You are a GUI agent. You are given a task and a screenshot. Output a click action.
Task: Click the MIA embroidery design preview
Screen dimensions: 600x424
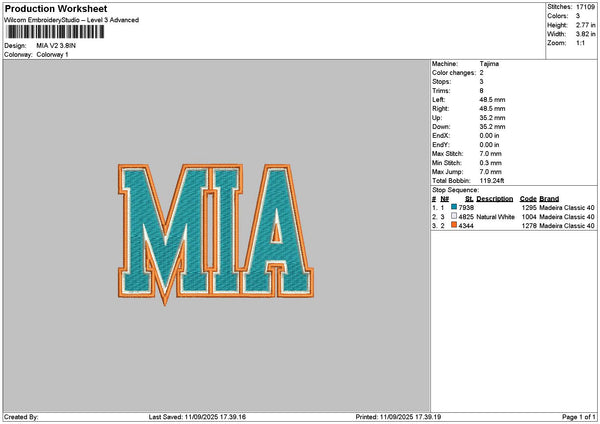[x=216, y=234]
